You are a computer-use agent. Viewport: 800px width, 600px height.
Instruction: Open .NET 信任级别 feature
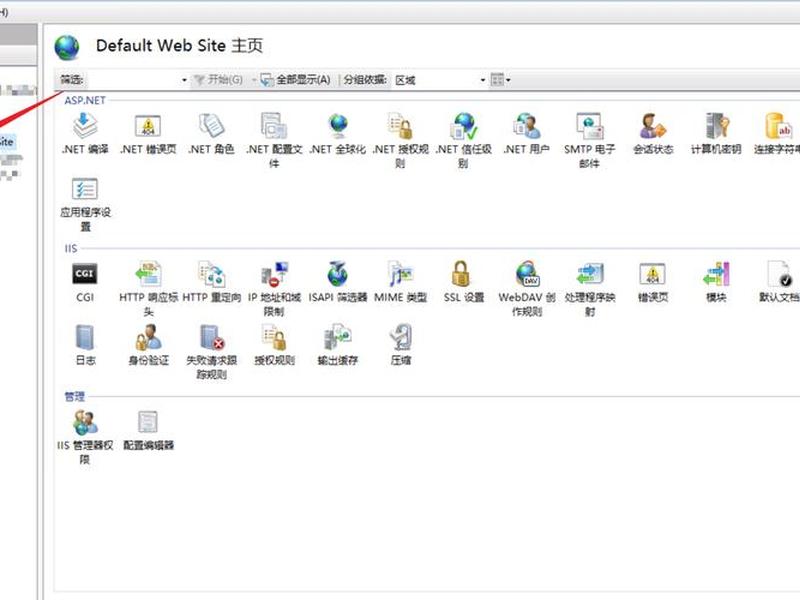pyautogui.click(x=464, y=140)
